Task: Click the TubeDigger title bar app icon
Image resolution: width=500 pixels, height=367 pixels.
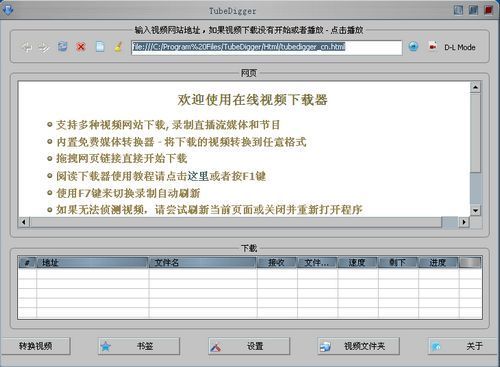Action: pyautogui.click(x=7, y=10)
